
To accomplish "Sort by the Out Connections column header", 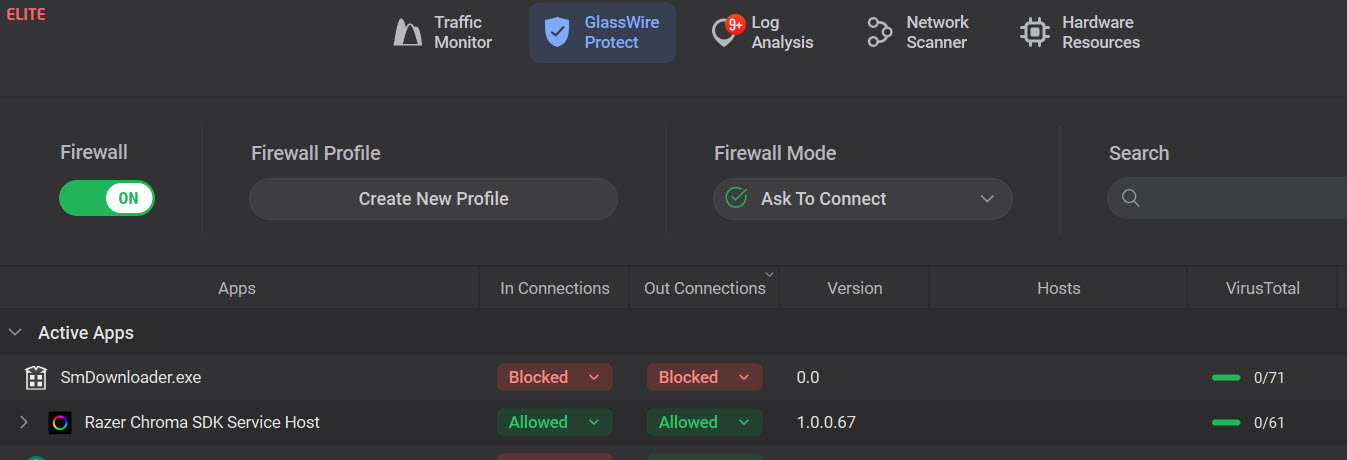I will pos(704,288).
